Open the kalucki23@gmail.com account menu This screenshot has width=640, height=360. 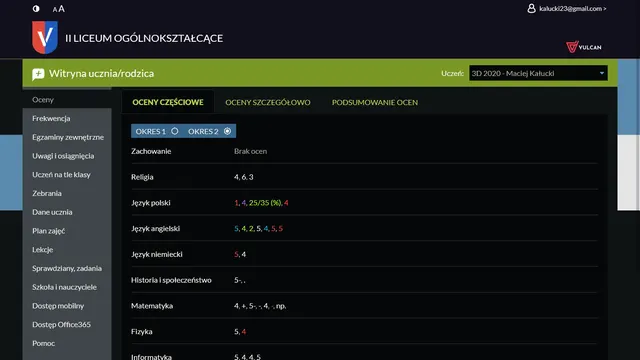pyautogui.click(x=573, y=9)
